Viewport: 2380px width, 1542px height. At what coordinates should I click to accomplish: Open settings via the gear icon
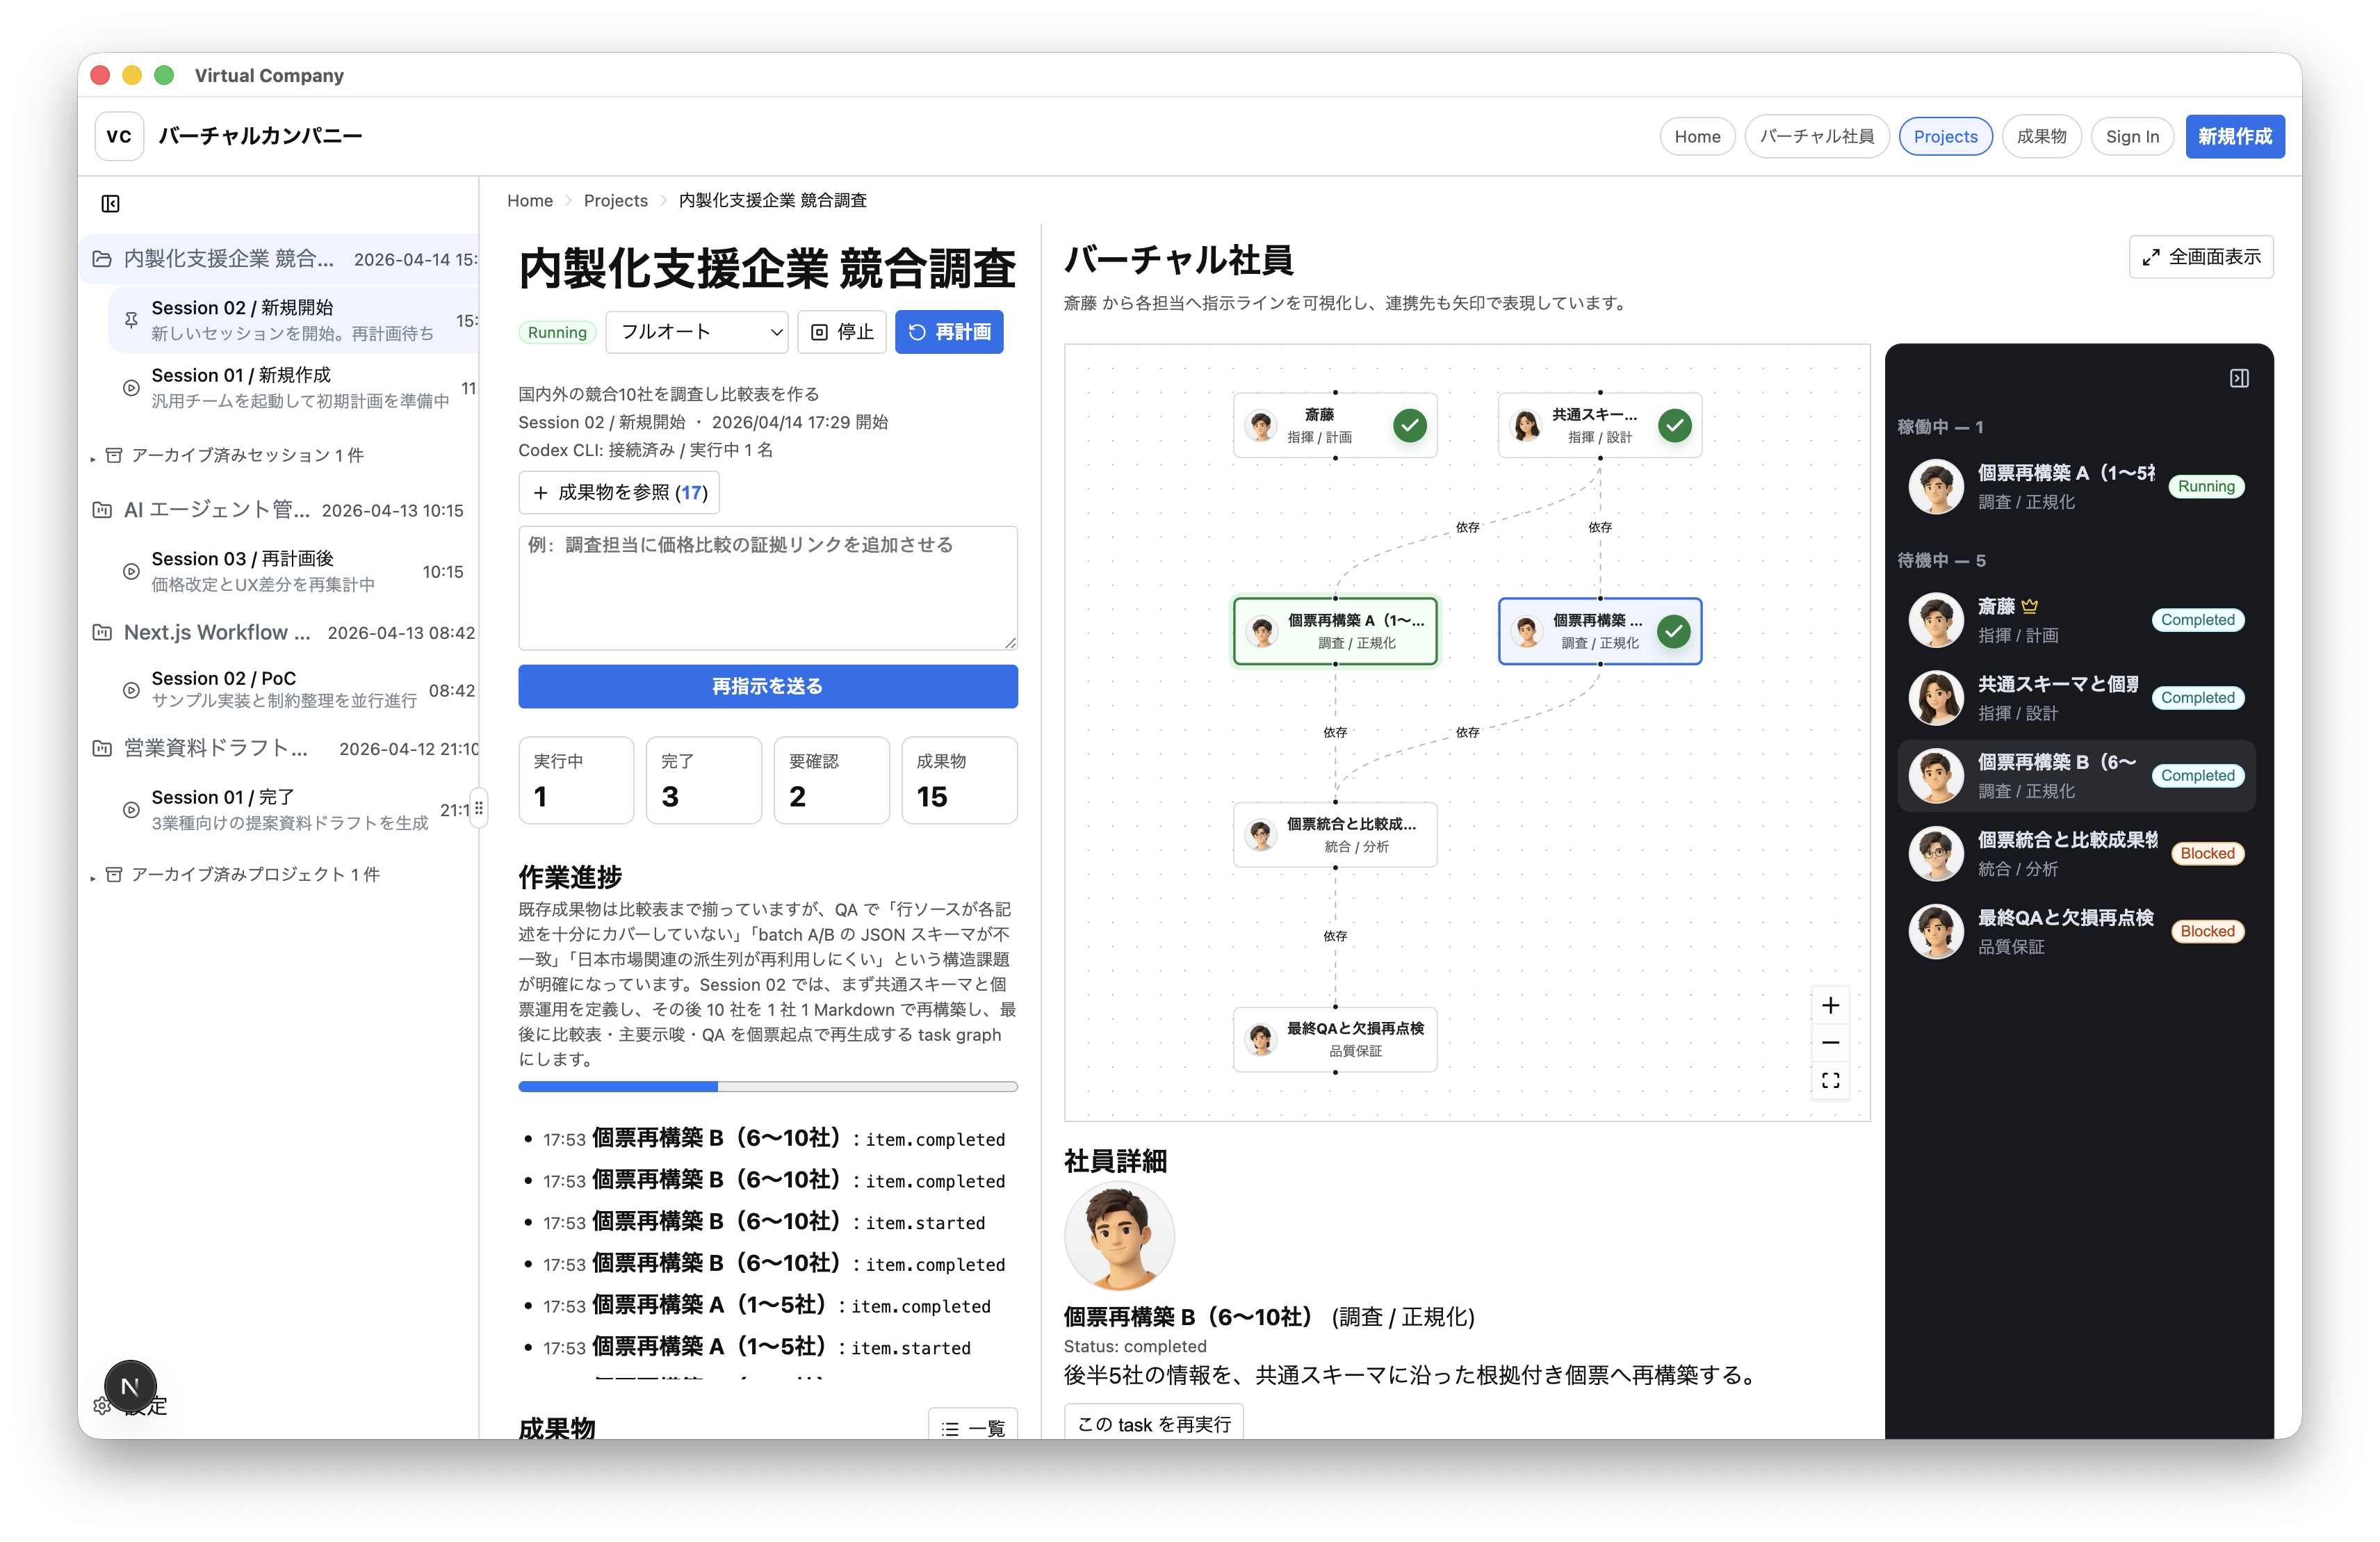101,1406
